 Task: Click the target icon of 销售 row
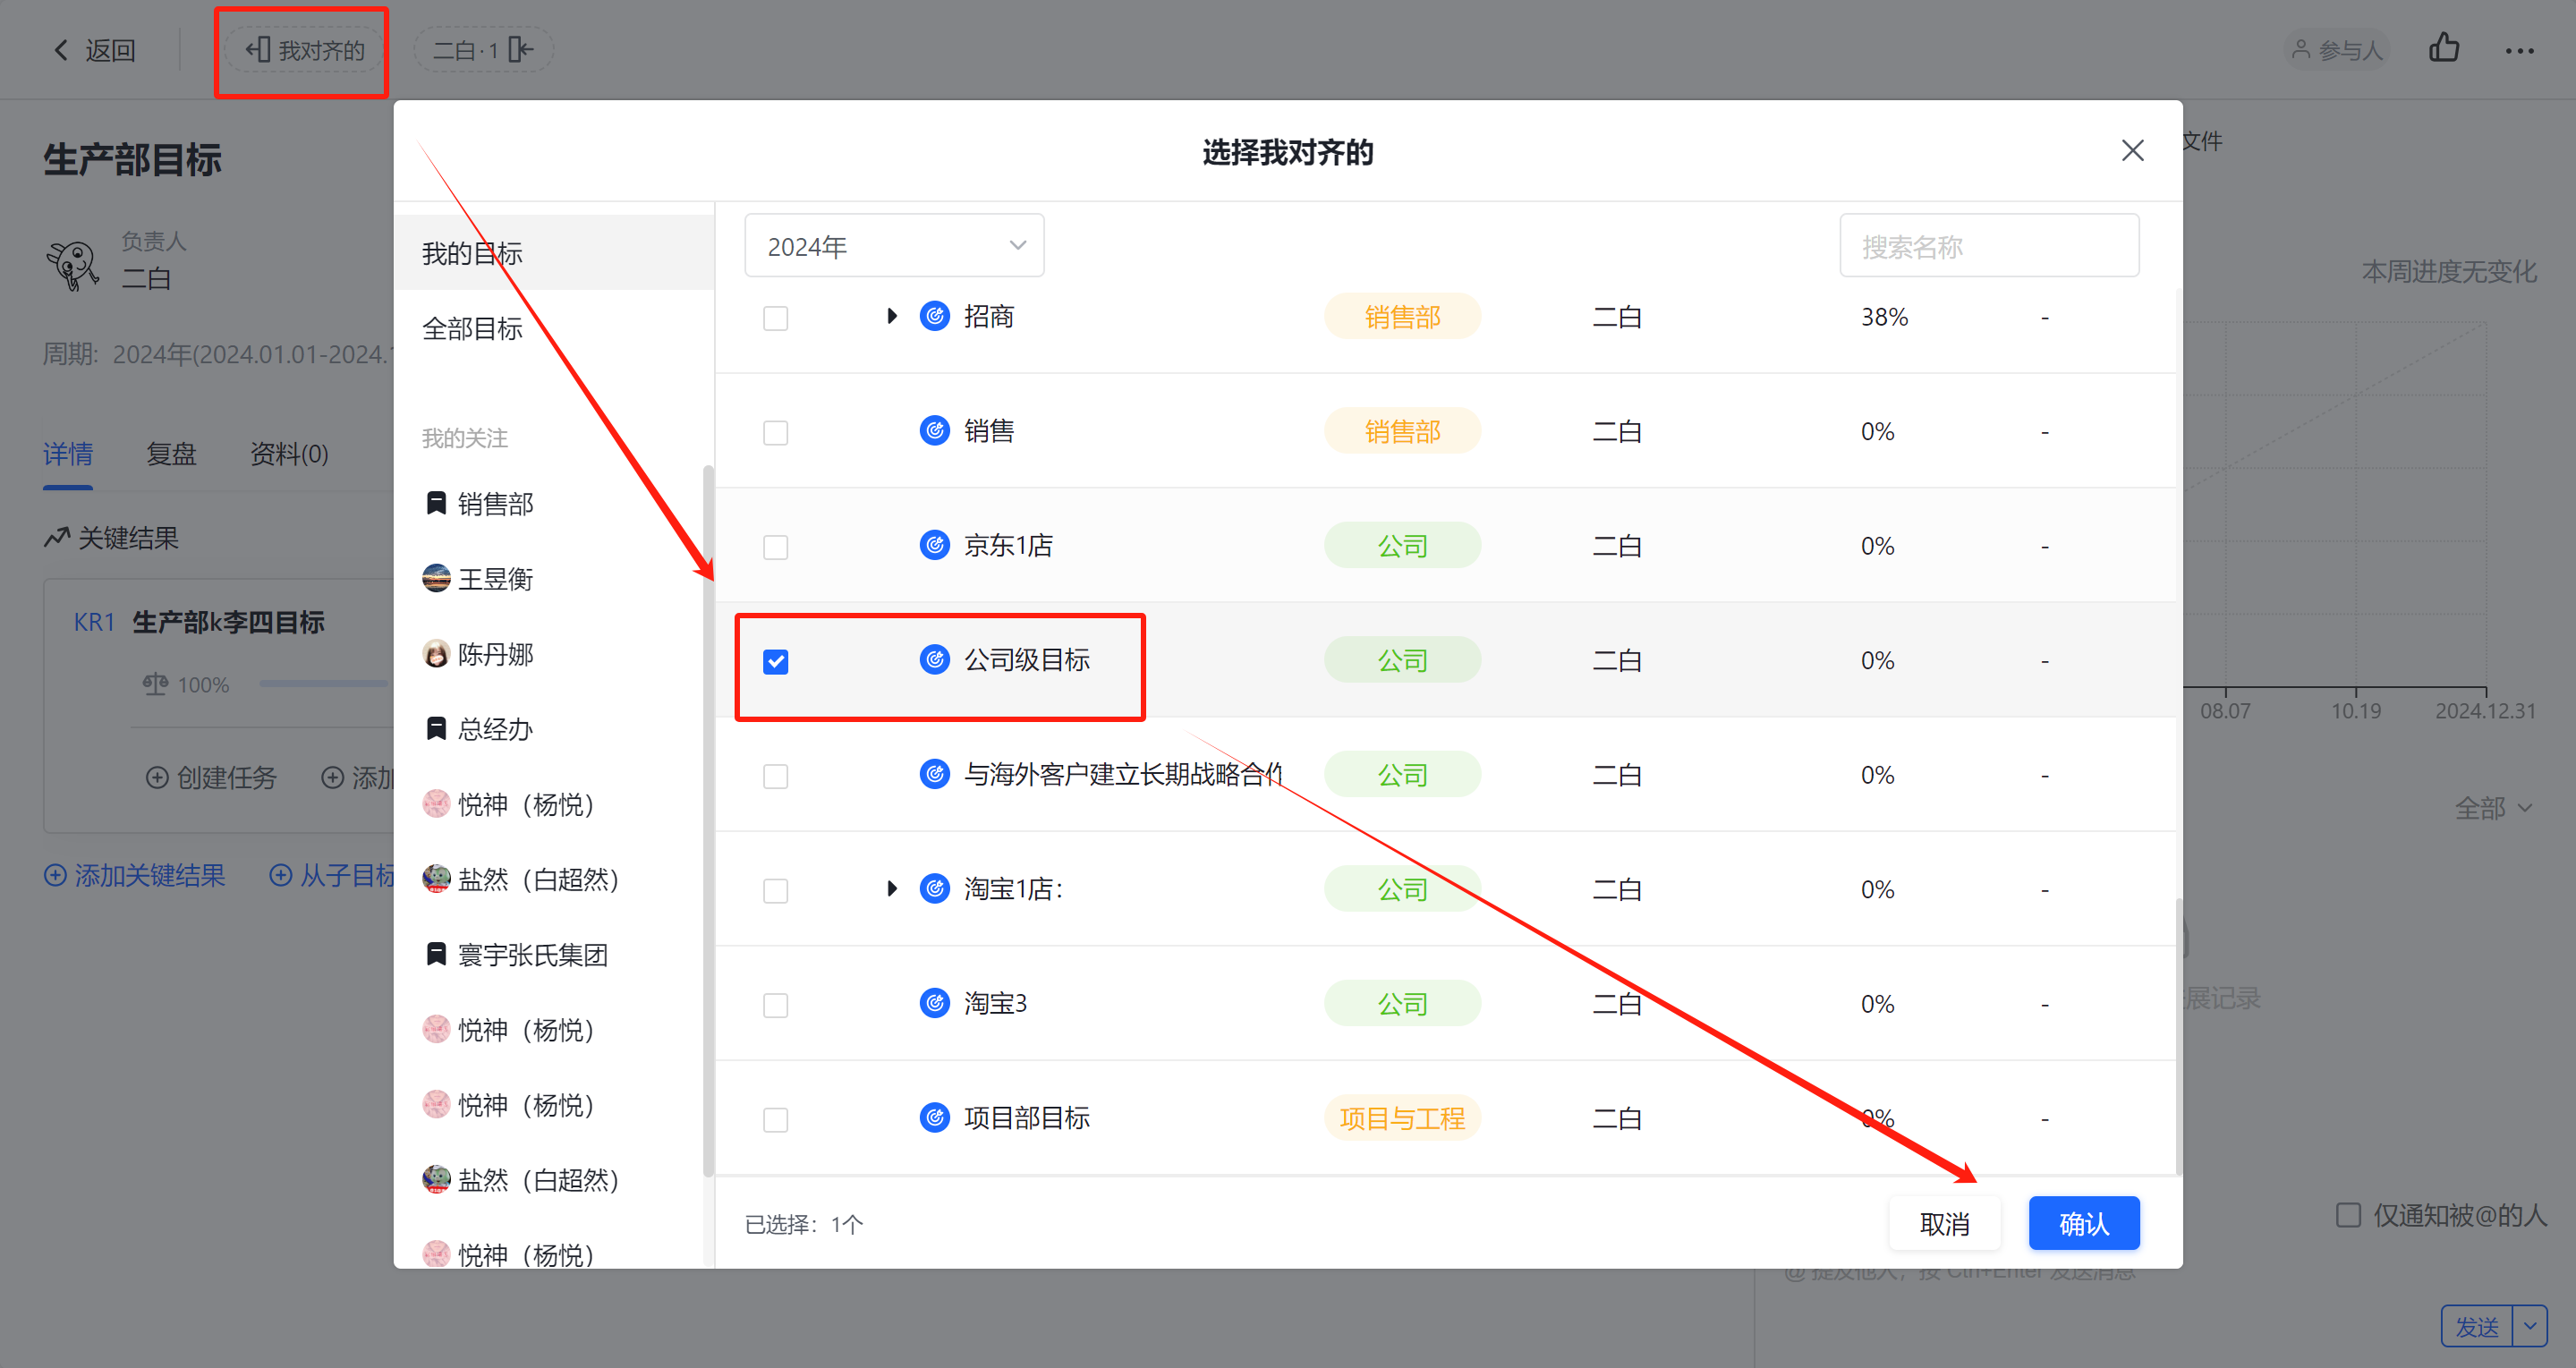pos(934,431)
